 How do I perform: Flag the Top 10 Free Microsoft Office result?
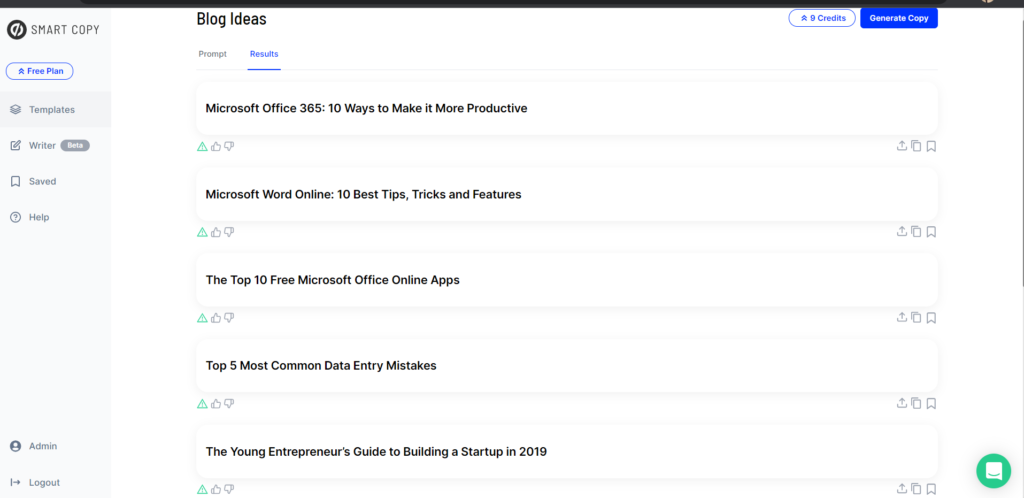tap(202, 318)
